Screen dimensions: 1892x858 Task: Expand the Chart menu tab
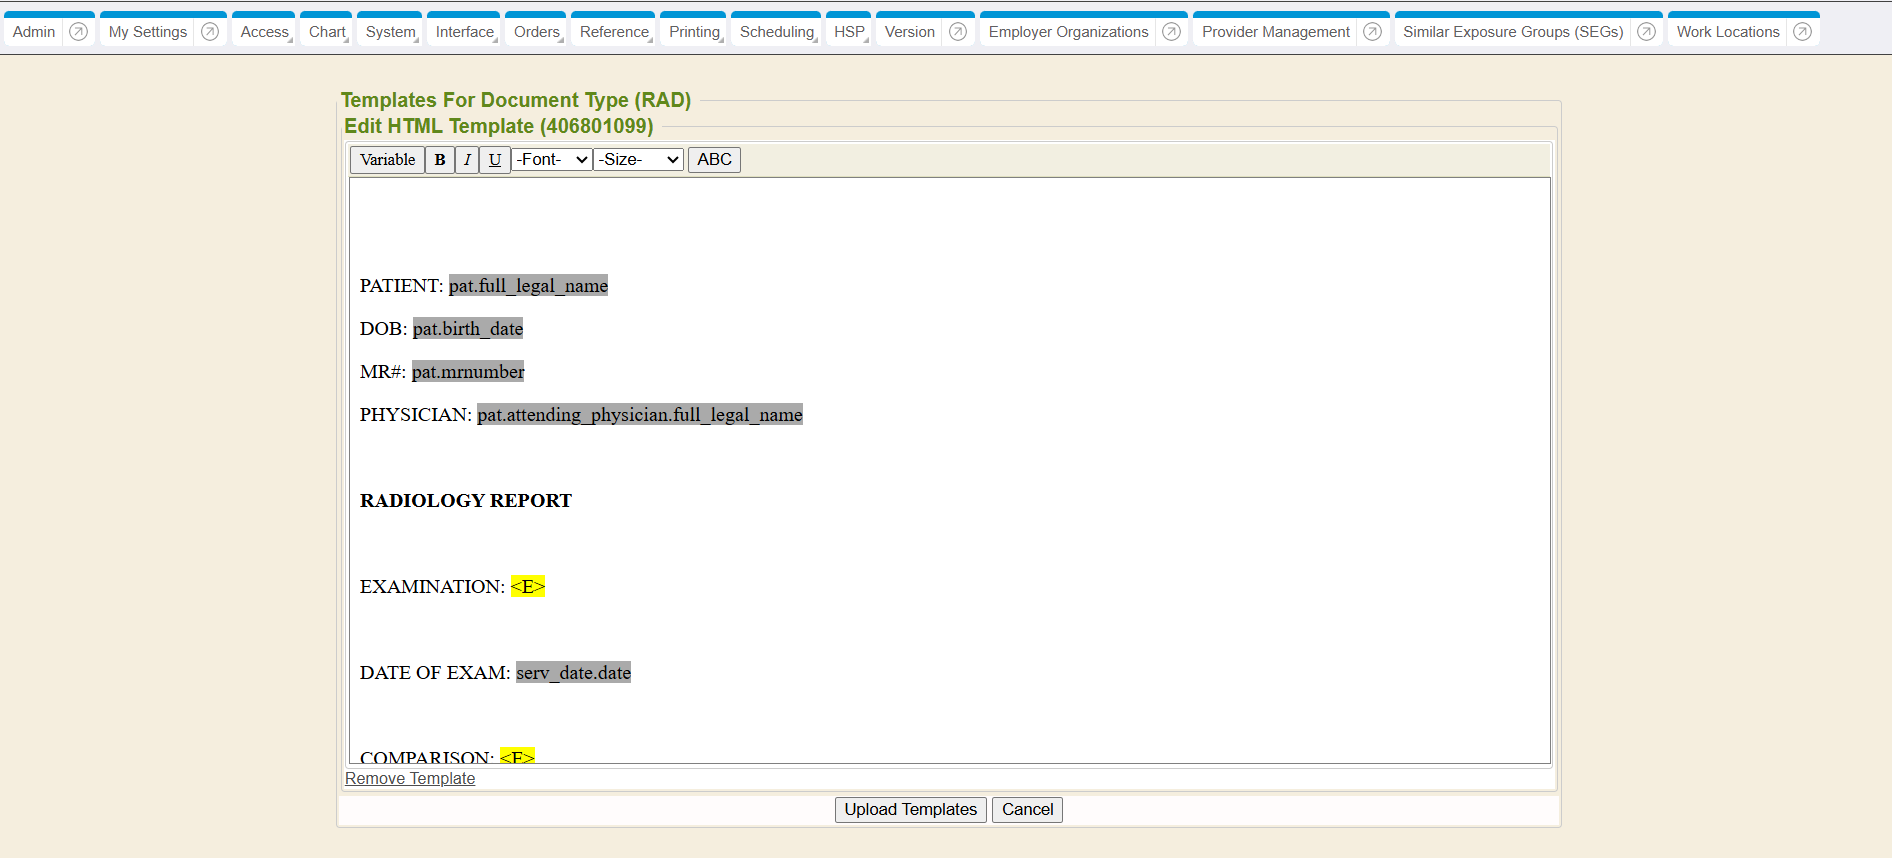point(327,32)
